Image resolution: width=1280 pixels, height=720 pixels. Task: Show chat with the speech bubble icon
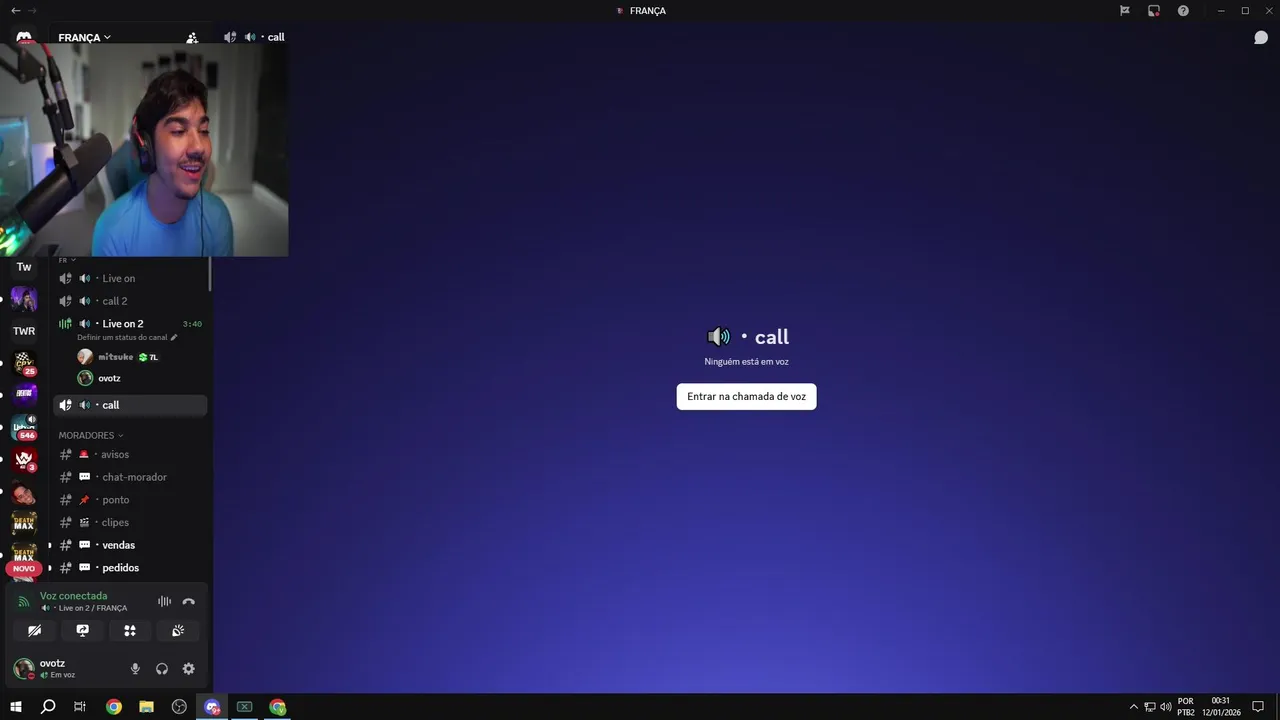pos(1261,37)
